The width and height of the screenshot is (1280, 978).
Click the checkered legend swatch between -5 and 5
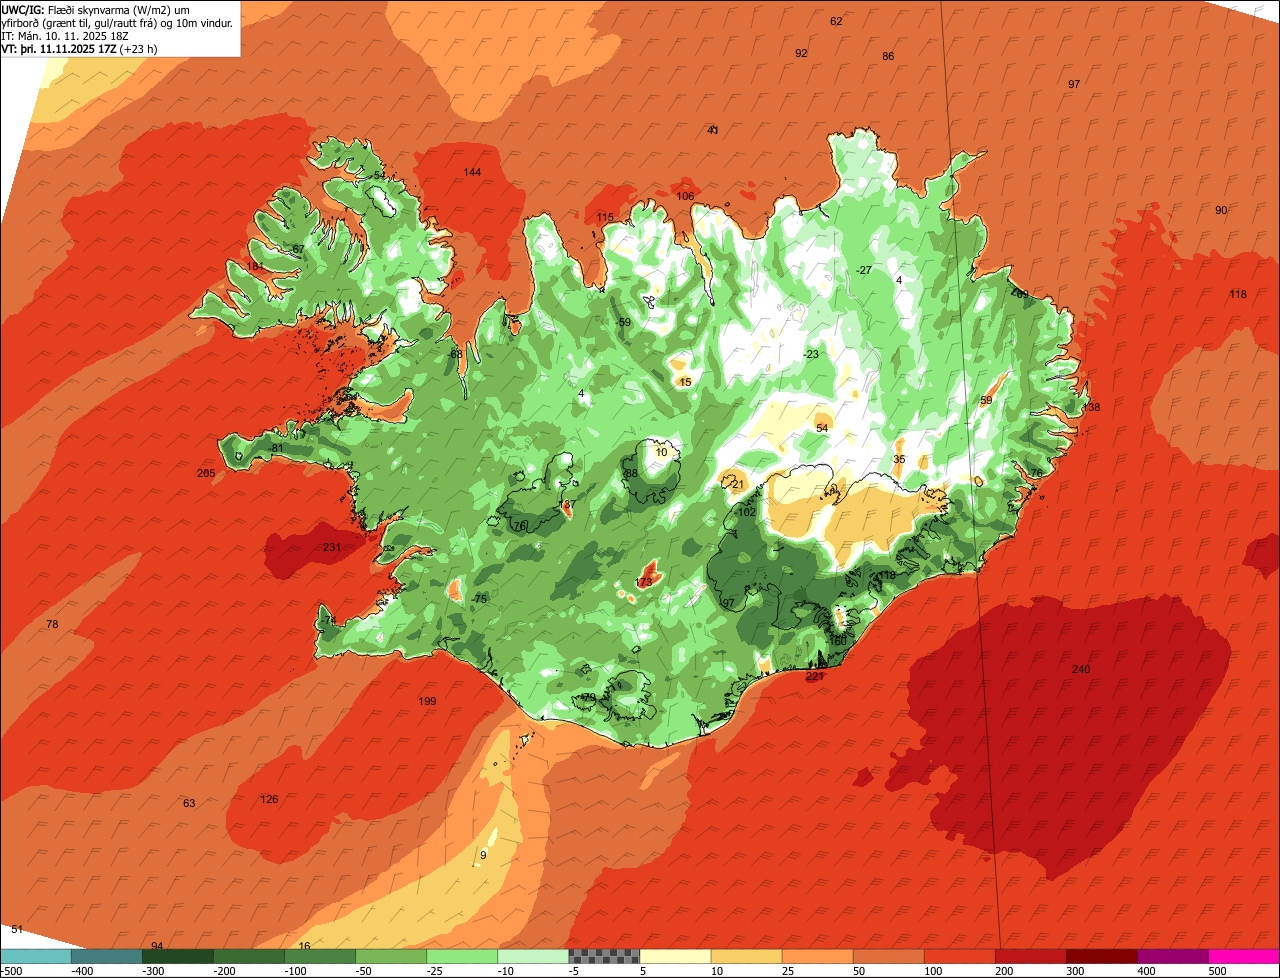coord(603,956)
